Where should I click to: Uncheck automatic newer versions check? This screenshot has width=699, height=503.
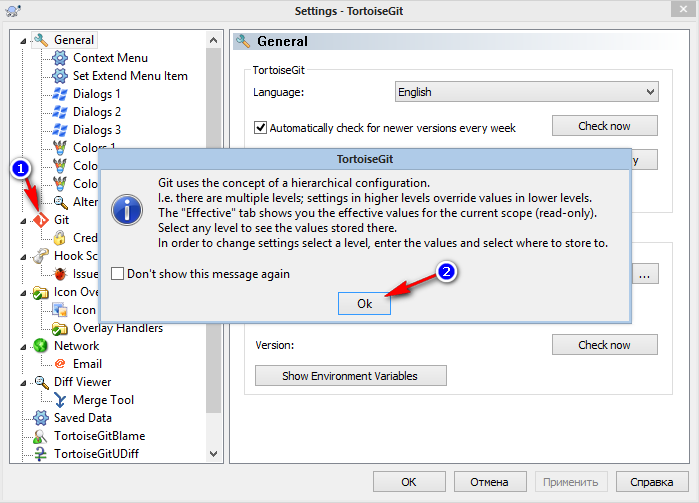260,128
